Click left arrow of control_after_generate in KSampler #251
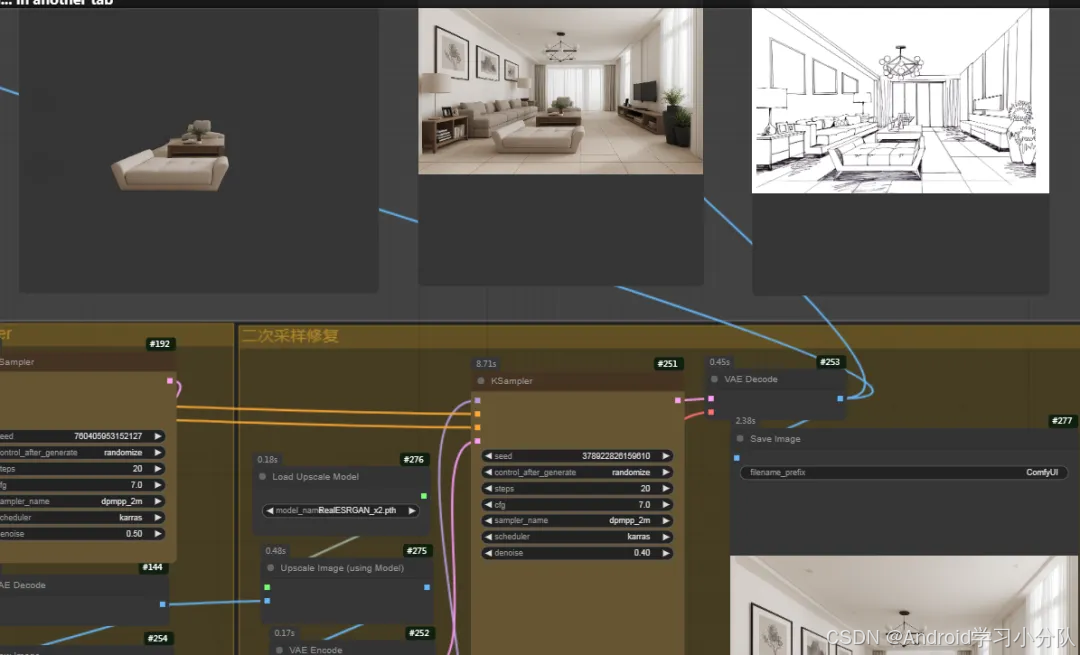Image resolution: width=1080 pixels, height=655 pixels. click(x=488, y=472)
